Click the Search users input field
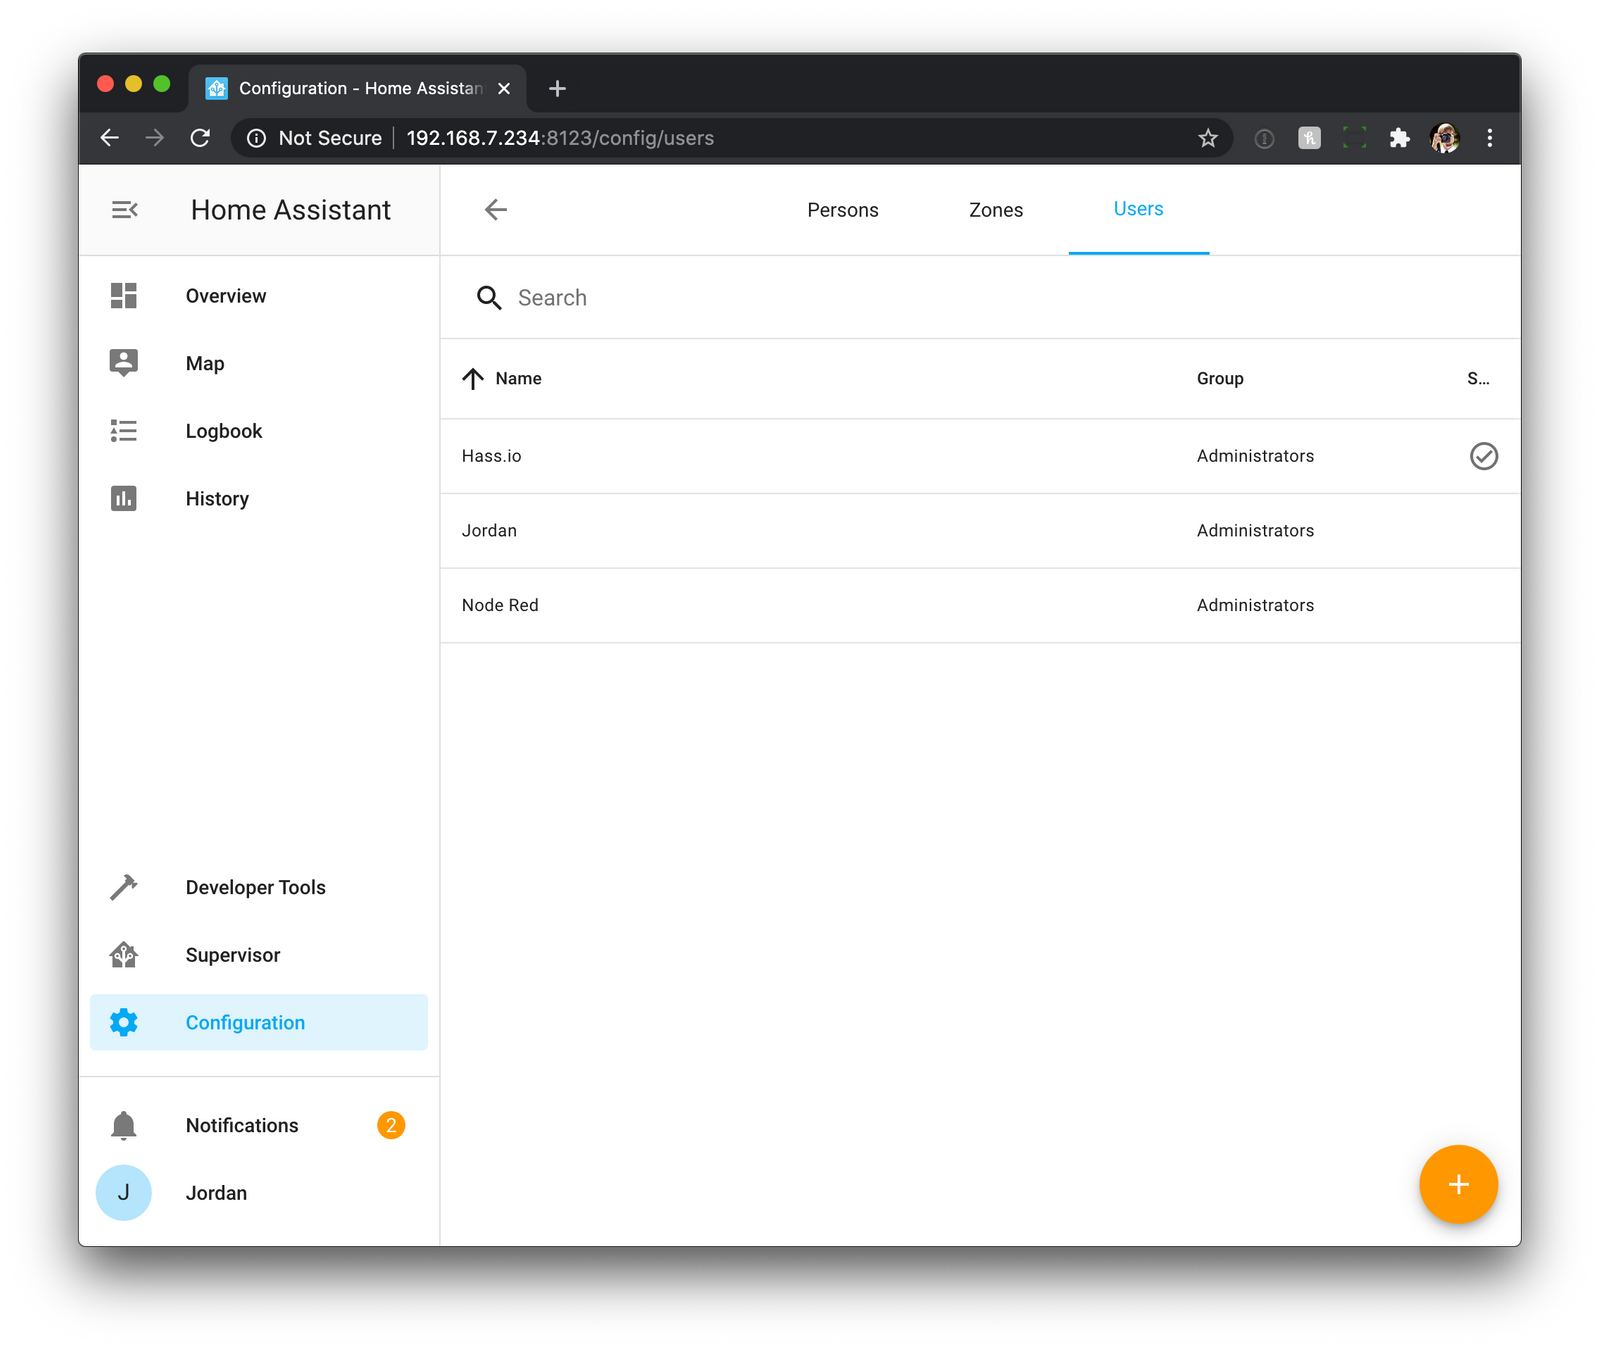The height and width of the screenshot is (1351, 1600). coord(700,297)
